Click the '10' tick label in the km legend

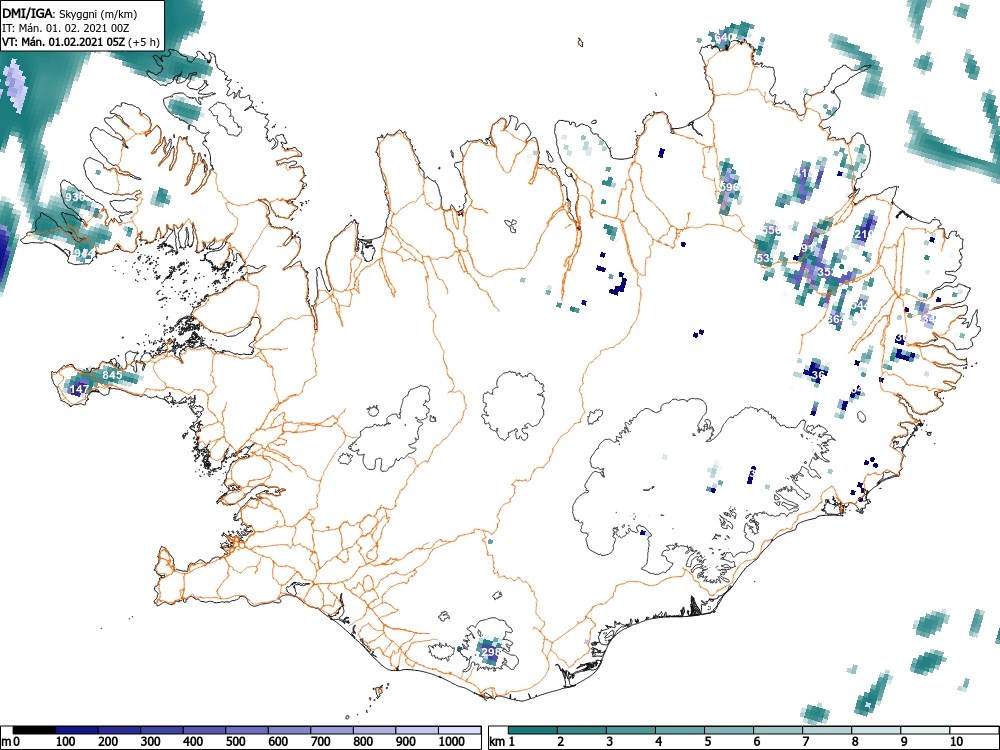coord(955,742)
